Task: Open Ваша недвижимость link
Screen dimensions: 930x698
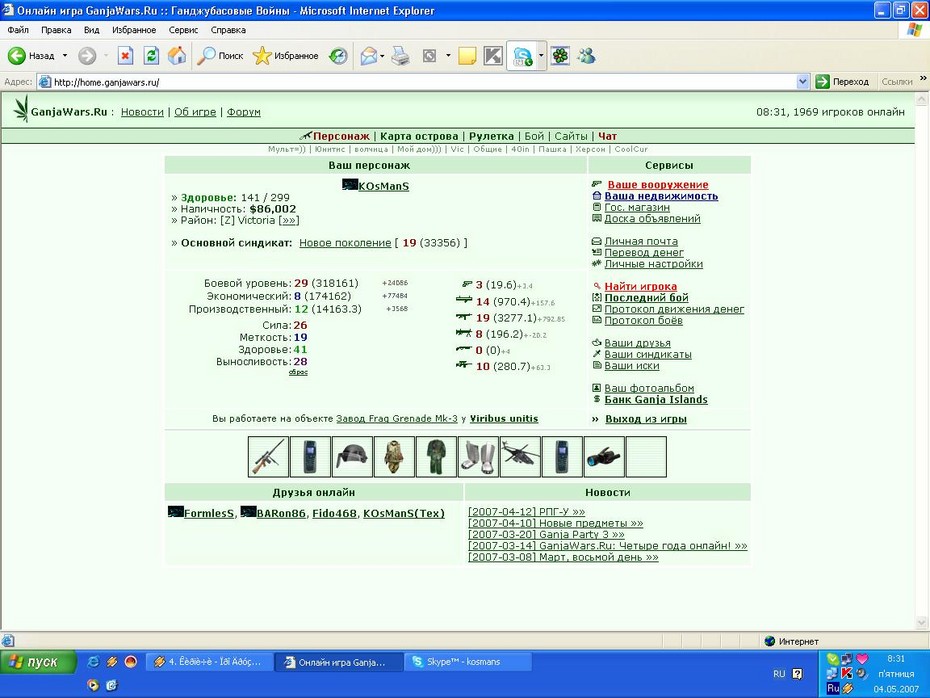Action: pos(661,196)
